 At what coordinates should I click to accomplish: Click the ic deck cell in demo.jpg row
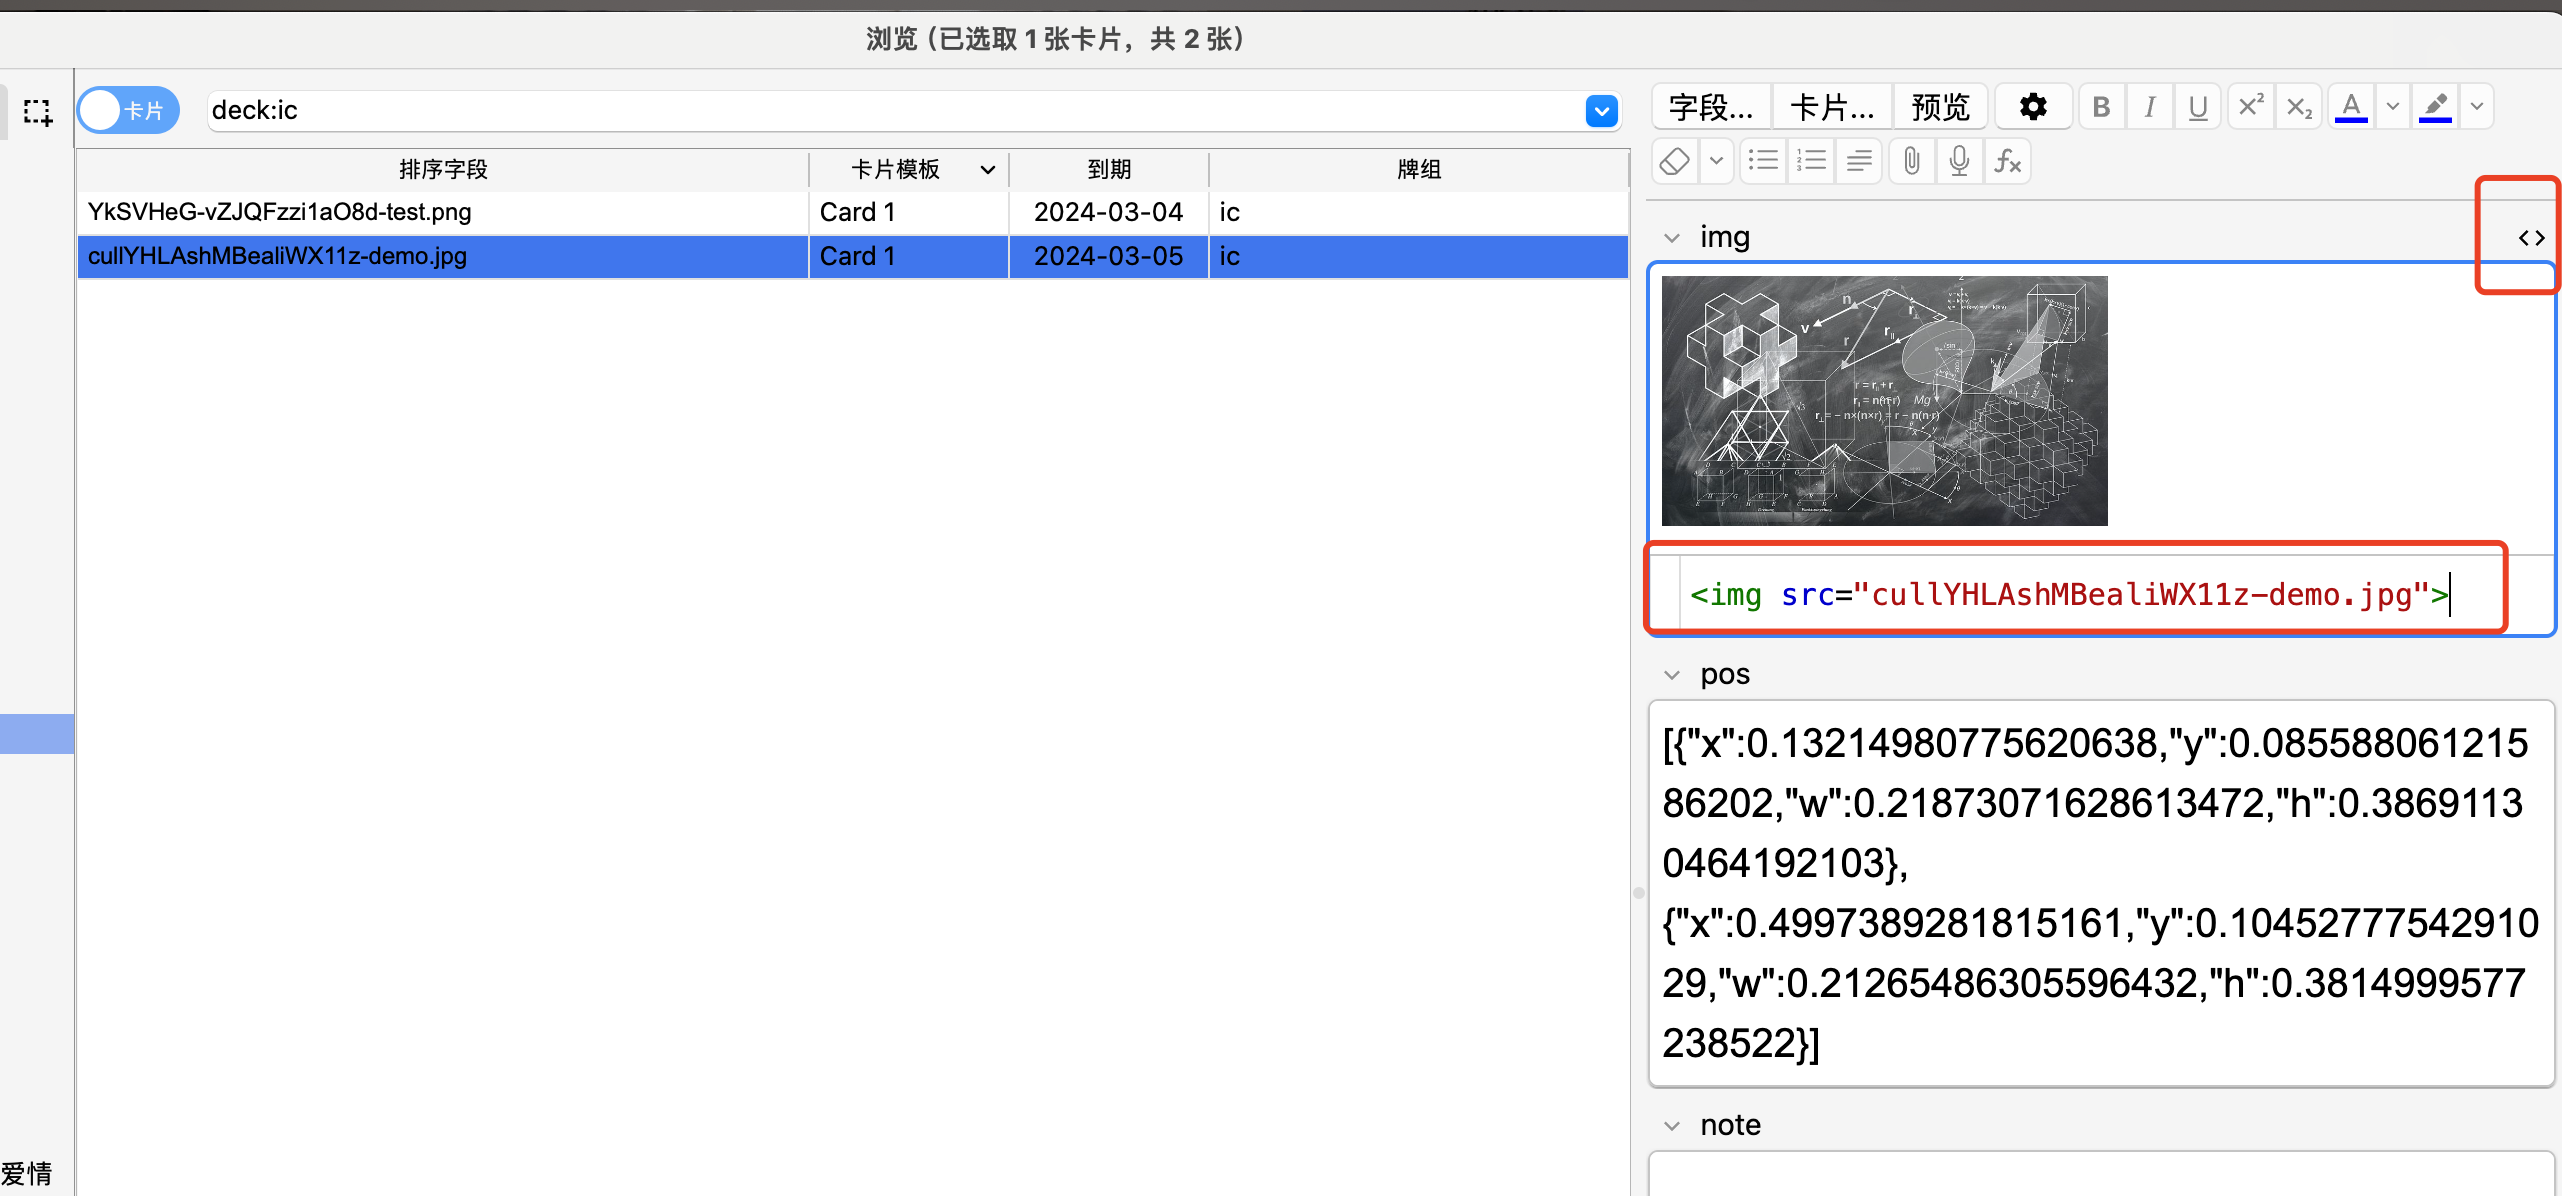pos(1418,256)
